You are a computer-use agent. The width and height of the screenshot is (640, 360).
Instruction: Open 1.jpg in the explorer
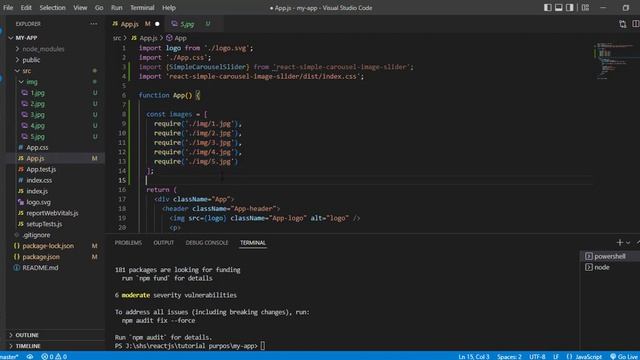(x=38, y=93)
